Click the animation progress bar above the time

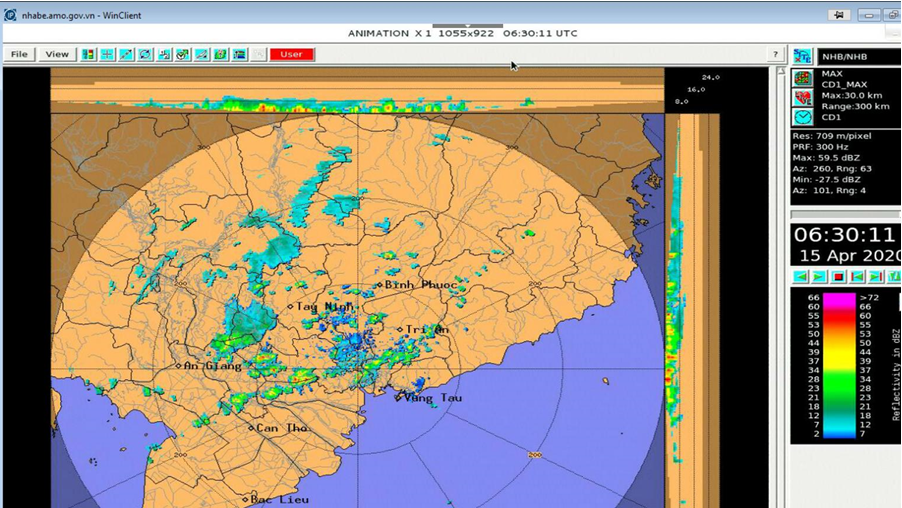click(x=846, y=215)
